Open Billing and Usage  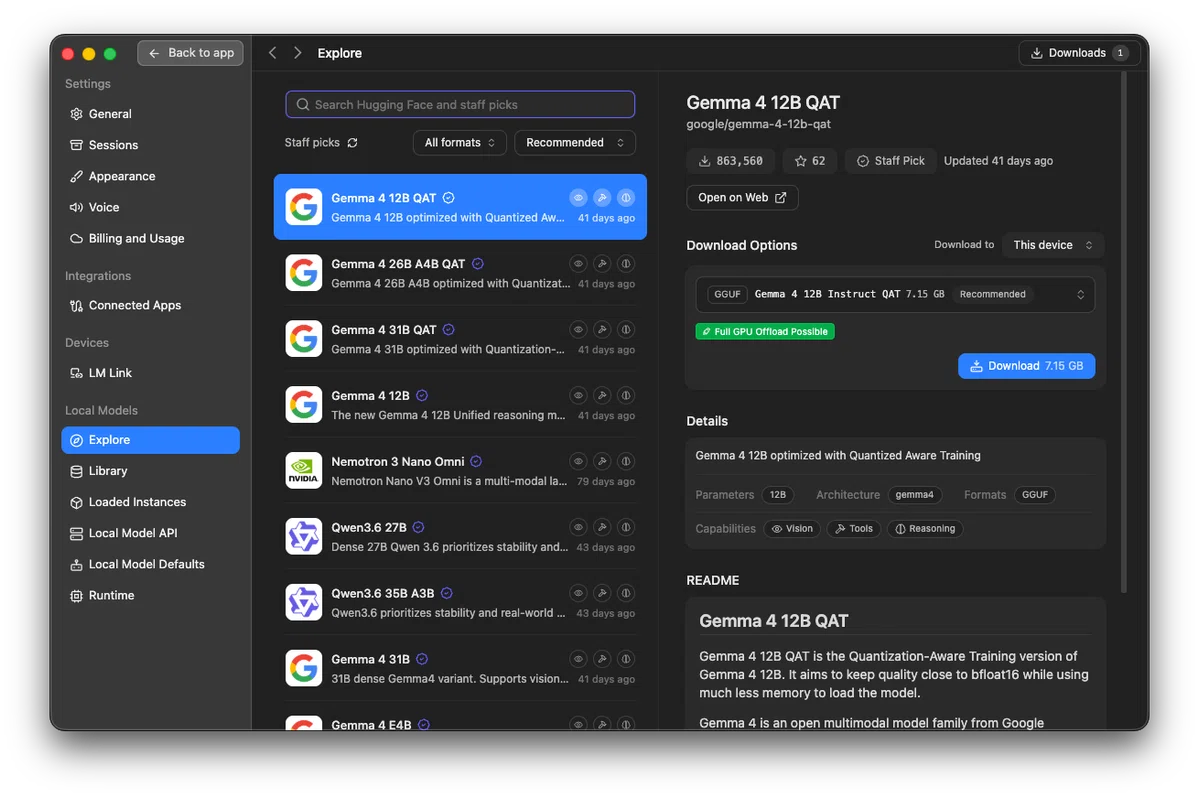pyautogui.click(x=150, y=238)
